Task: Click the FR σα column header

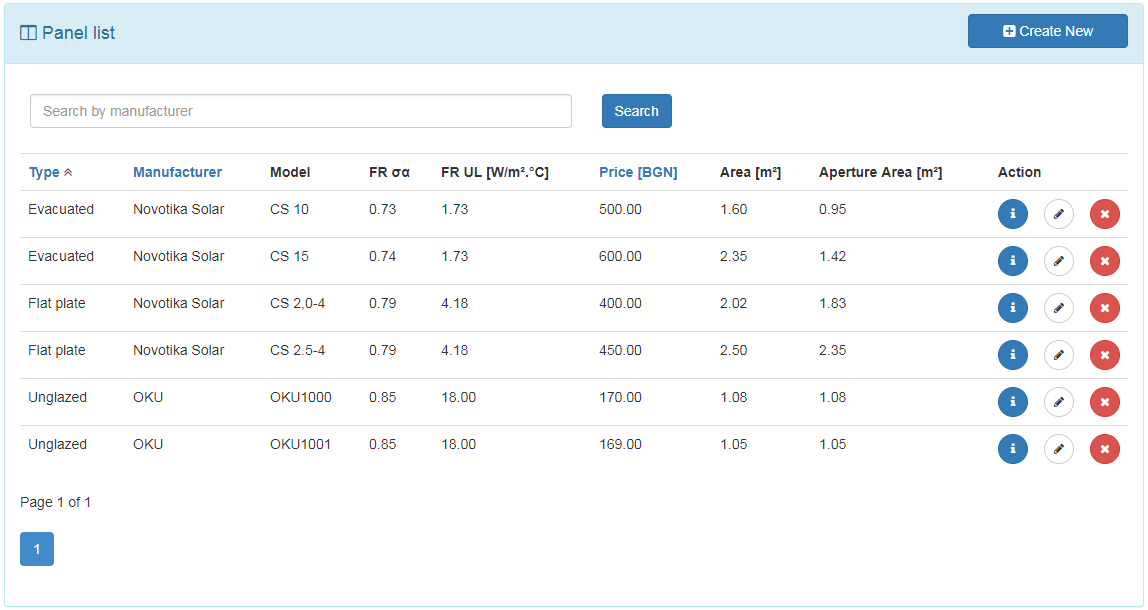Action: [x=389, y=172]
